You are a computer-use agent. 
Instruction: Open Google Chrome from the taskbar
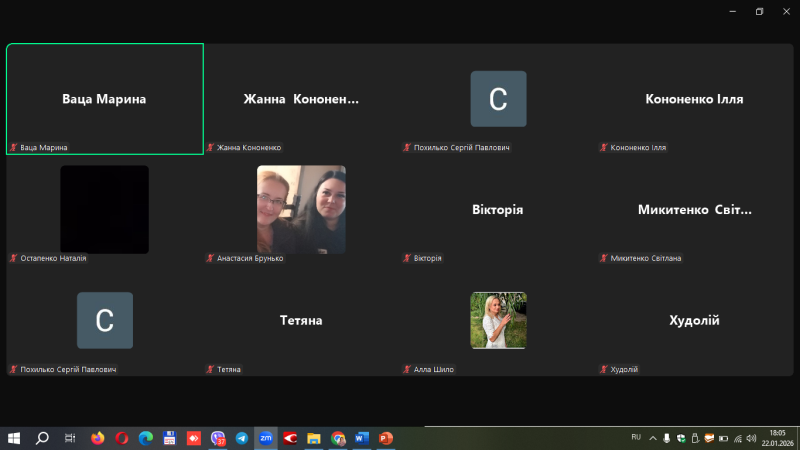click(338, 438)
